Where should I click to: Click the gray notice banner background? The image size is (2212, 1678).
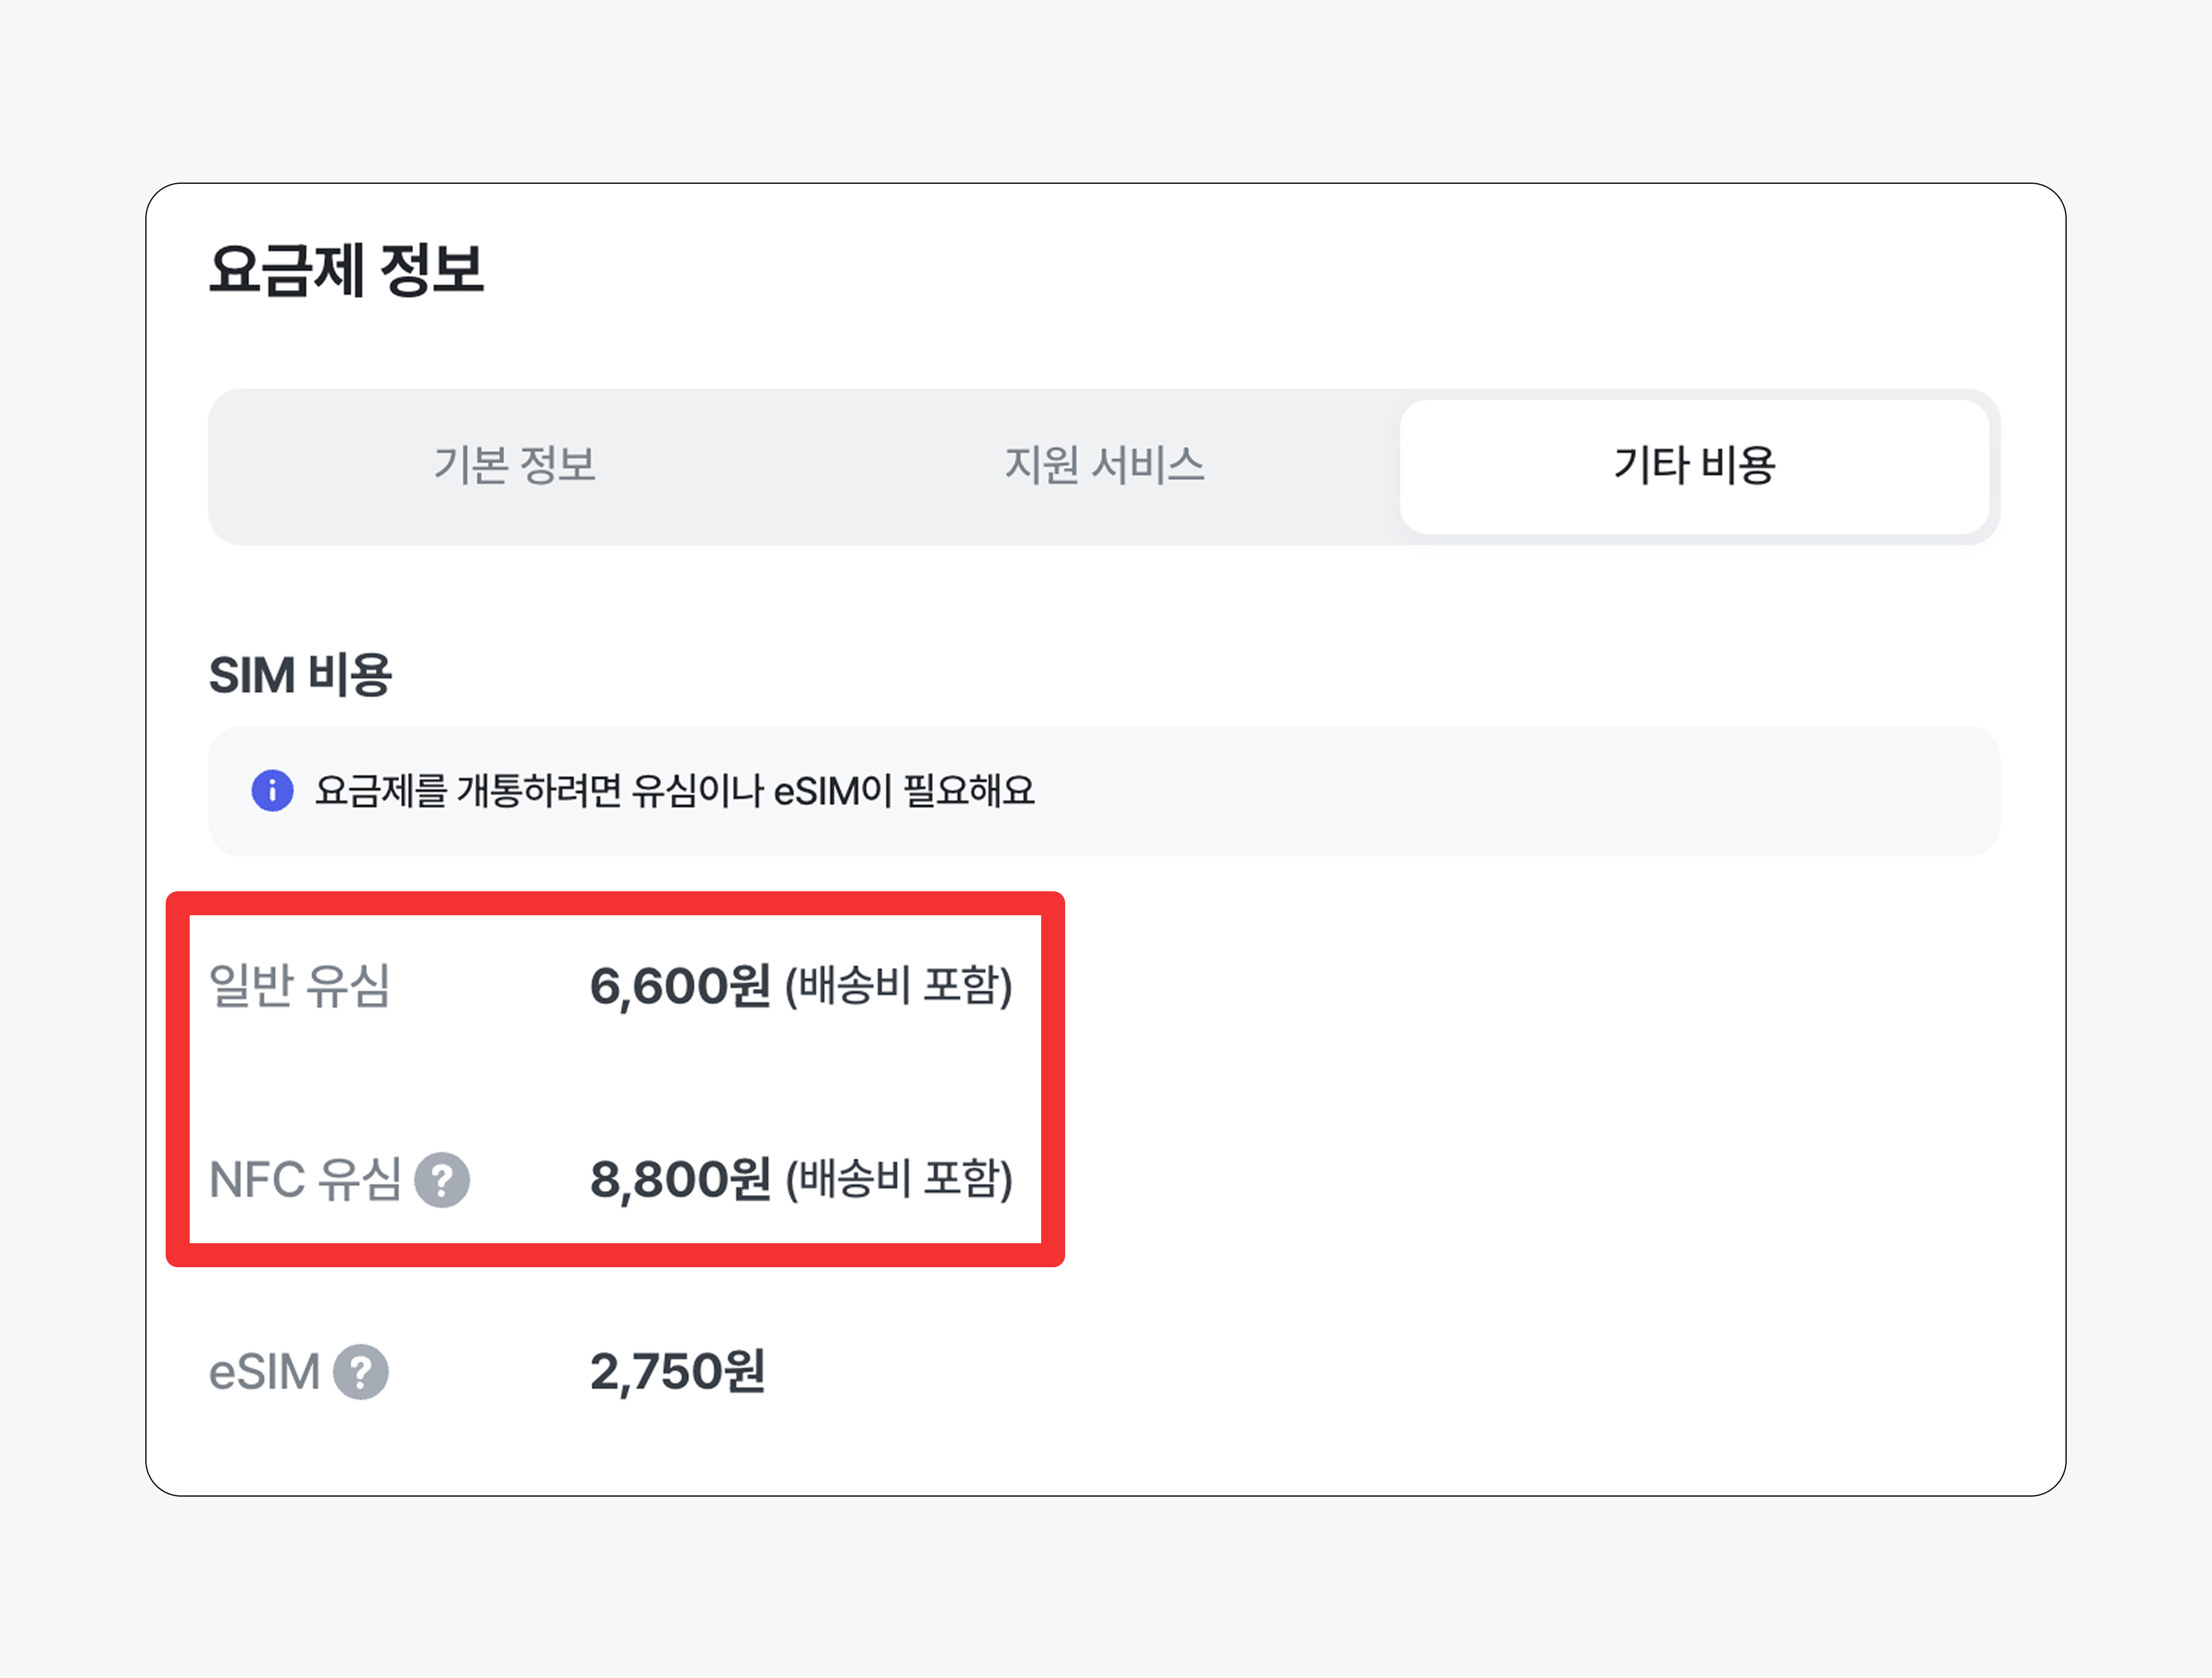point(1500,791)
